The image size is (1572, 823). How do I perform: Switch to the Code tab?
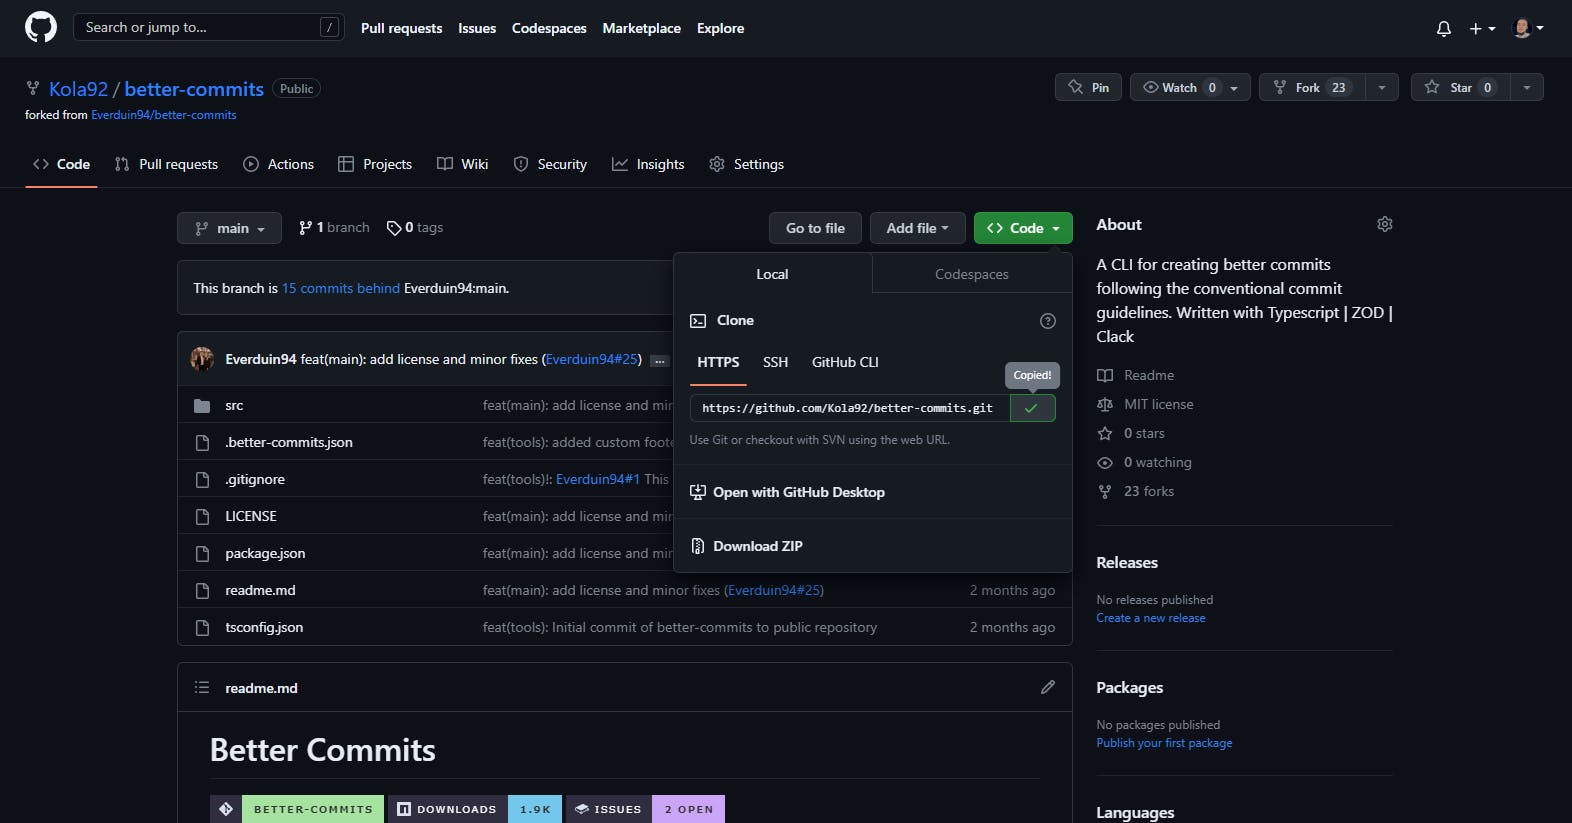(61, 164)
